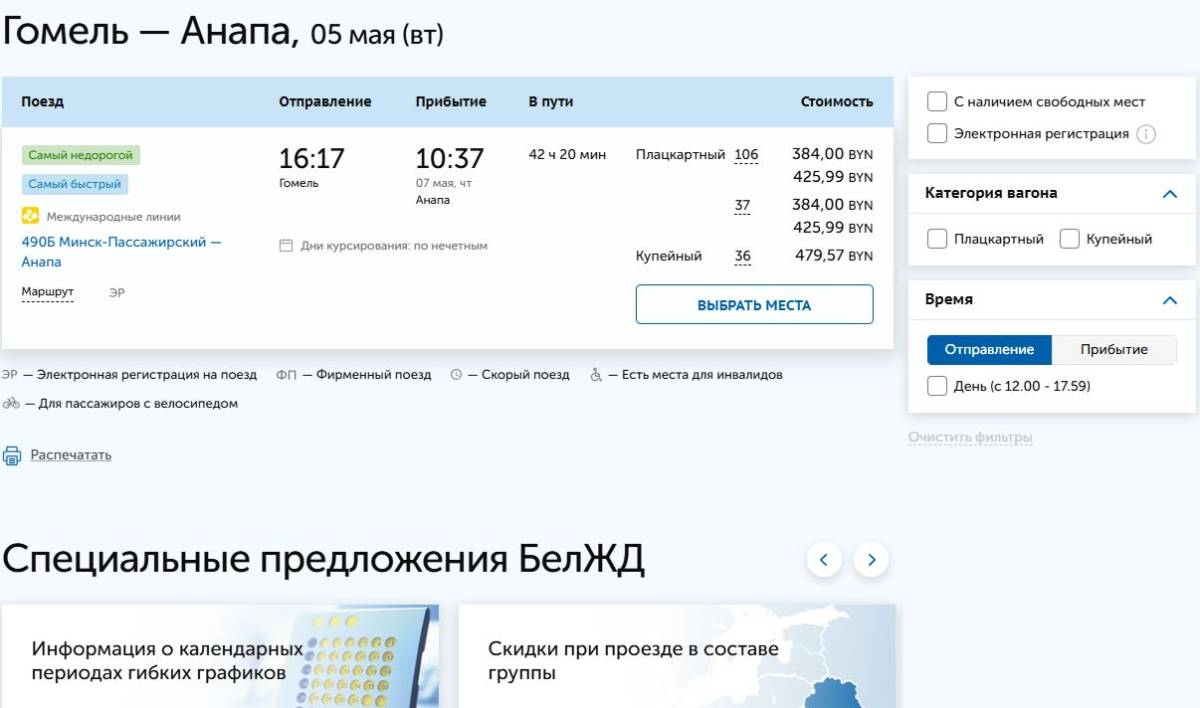1200x708 pixels.
Task: Collapse the Время filter section
Action: click(x=1170, y=298)
